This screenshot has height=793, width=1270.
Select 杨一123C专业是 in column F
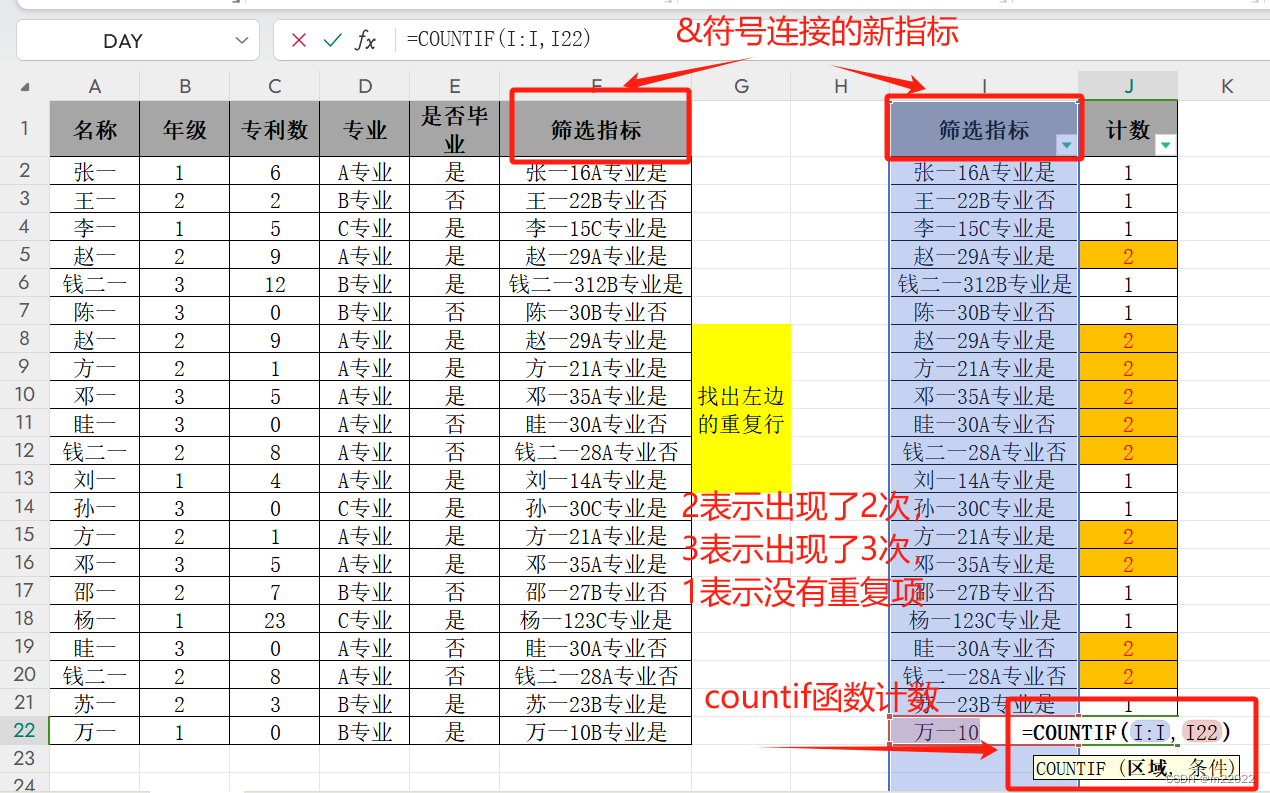point(596,619)
